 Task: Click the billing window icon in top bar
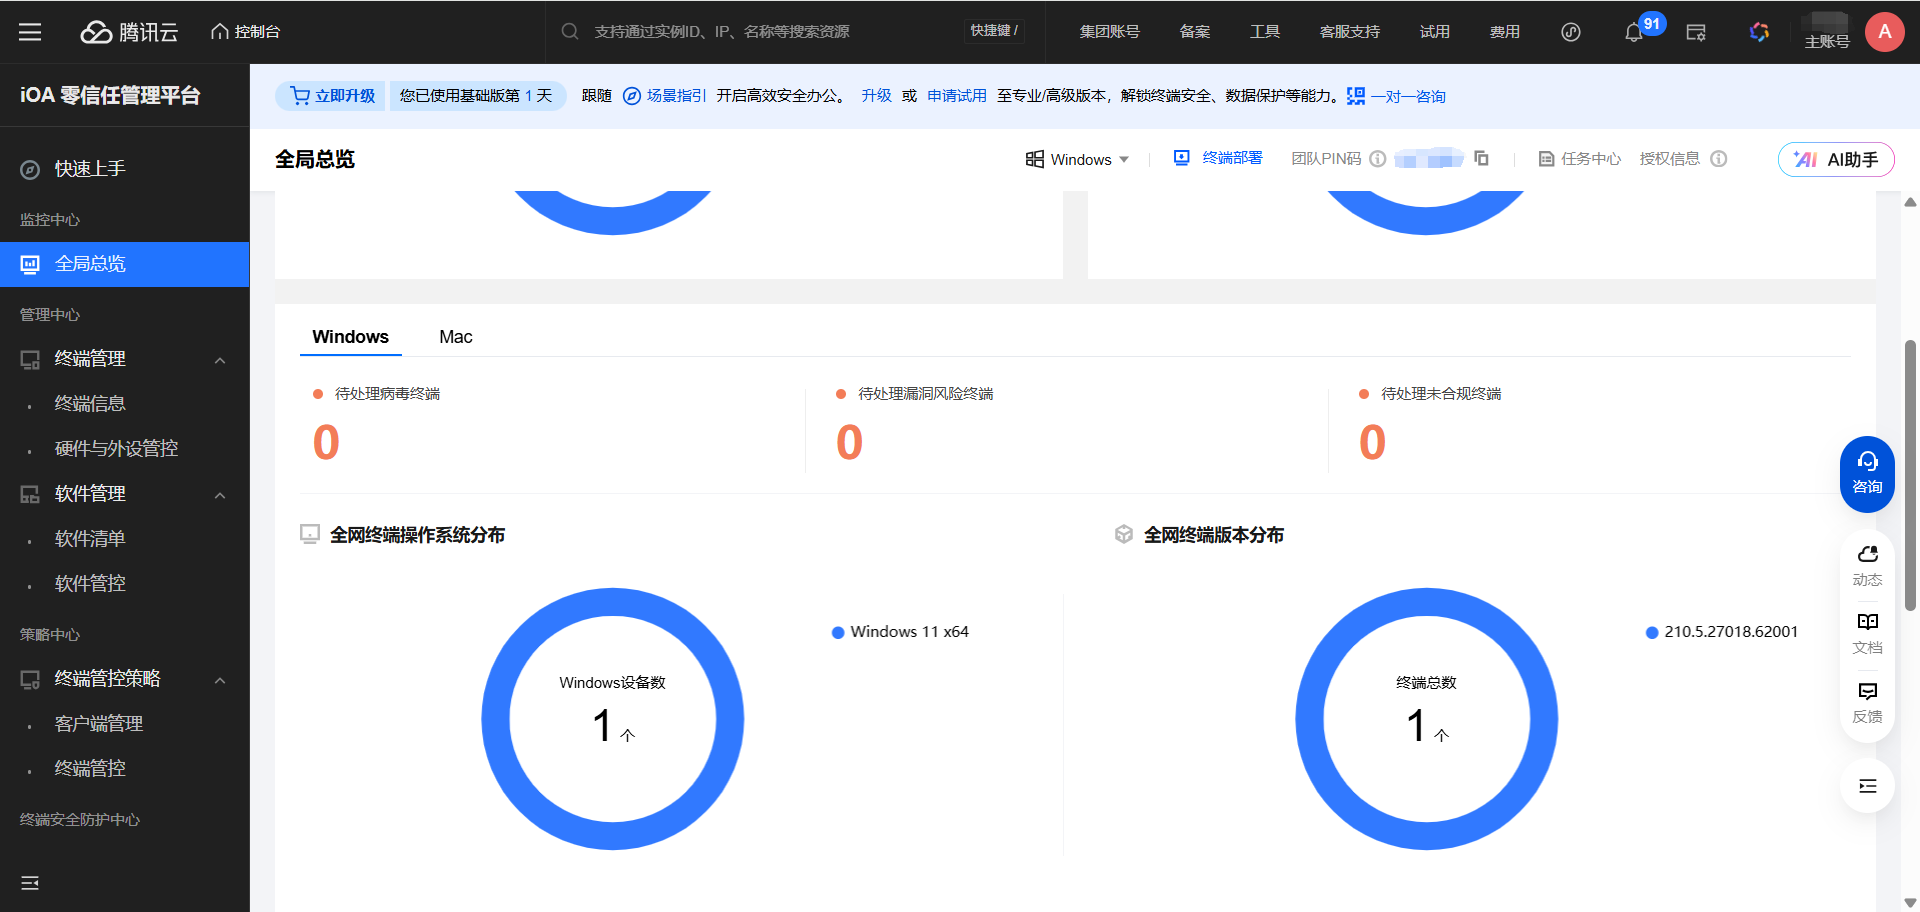click(1696, 32)
